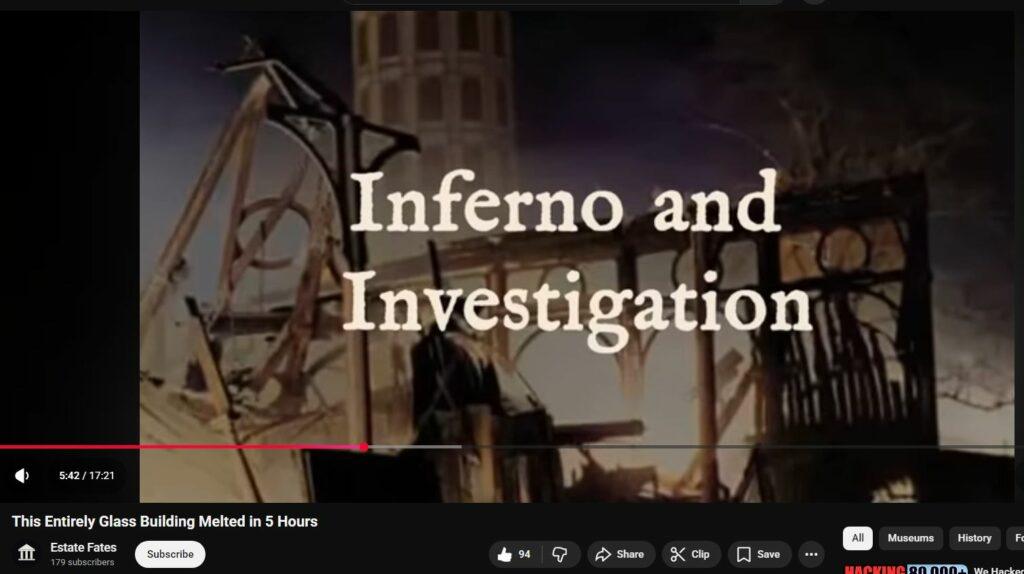Dislike the video with thumbs down
This screenshot has height=574, width=1024.
point(561,554)
